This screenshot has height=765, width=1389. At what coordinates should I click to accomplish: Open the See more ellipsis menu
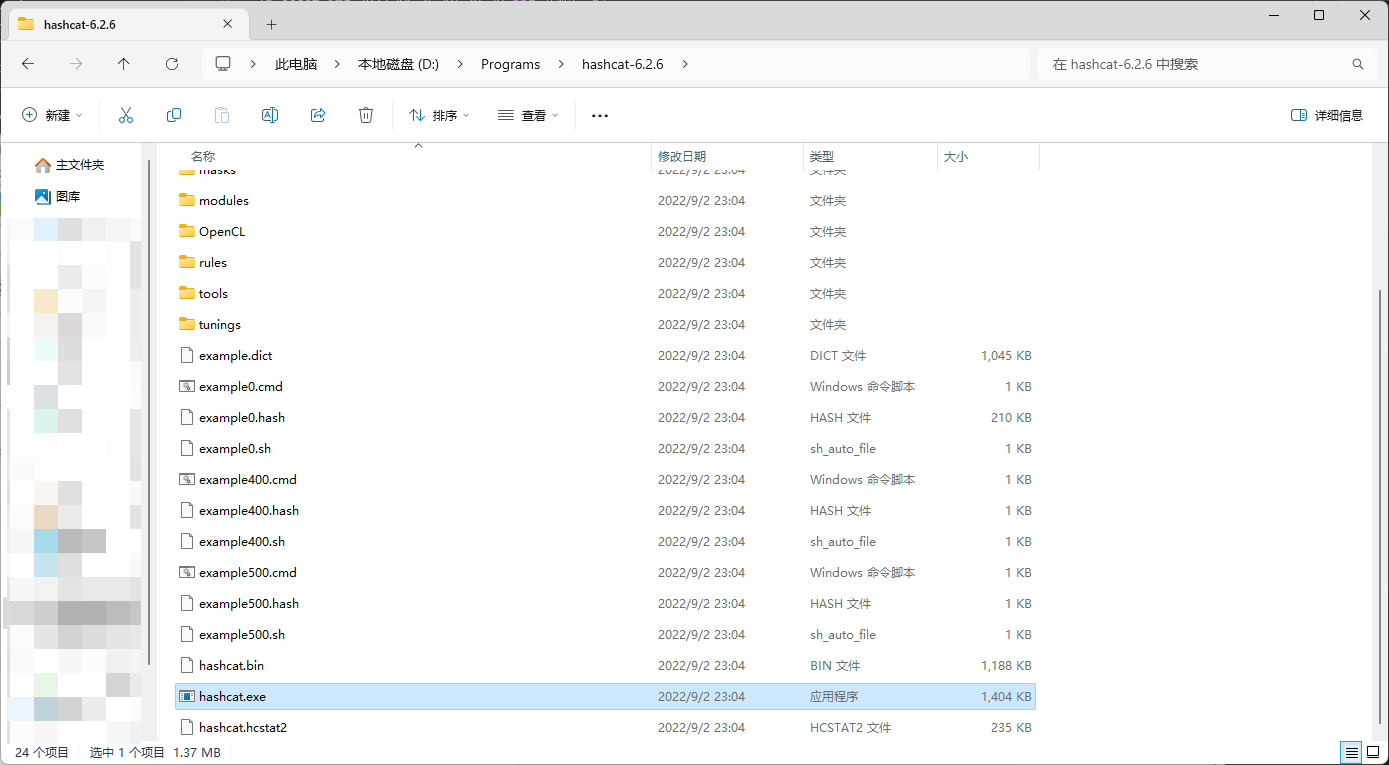[x=600, y=115]
